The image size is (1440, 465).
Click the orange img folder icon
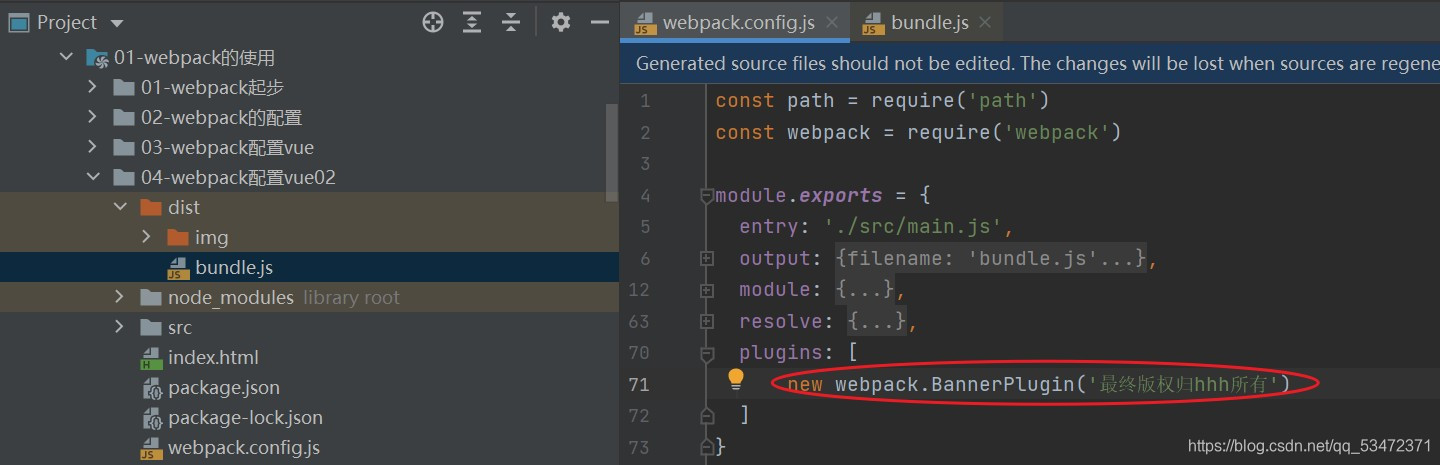click(178, 237)
